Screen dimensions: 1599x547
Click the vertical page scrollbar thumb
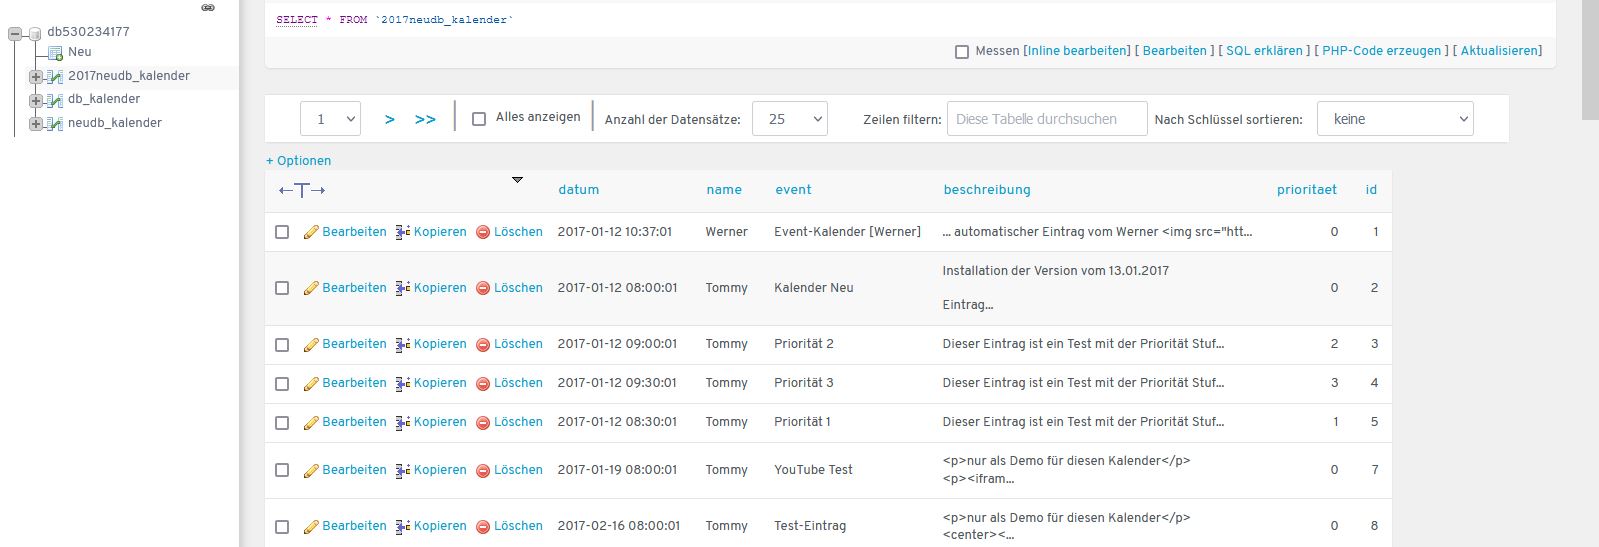1590,60
